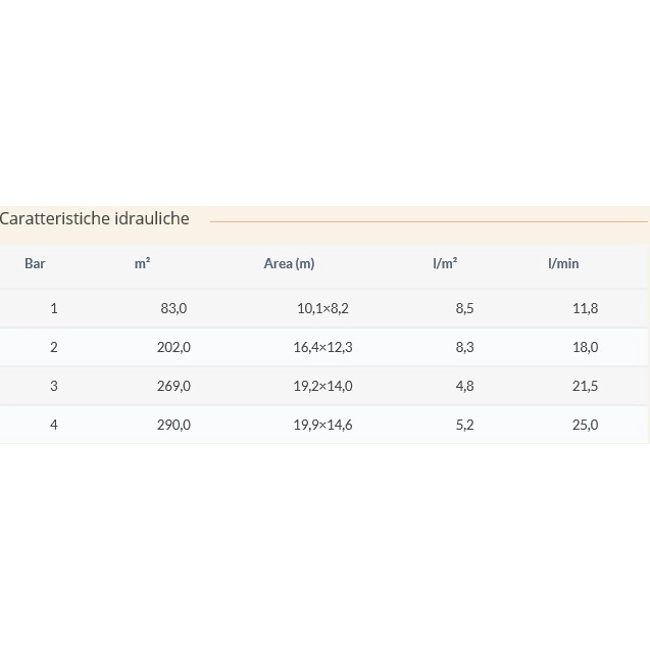
Task: Select area cell 16,4×12,3
Action: (323, 347)
